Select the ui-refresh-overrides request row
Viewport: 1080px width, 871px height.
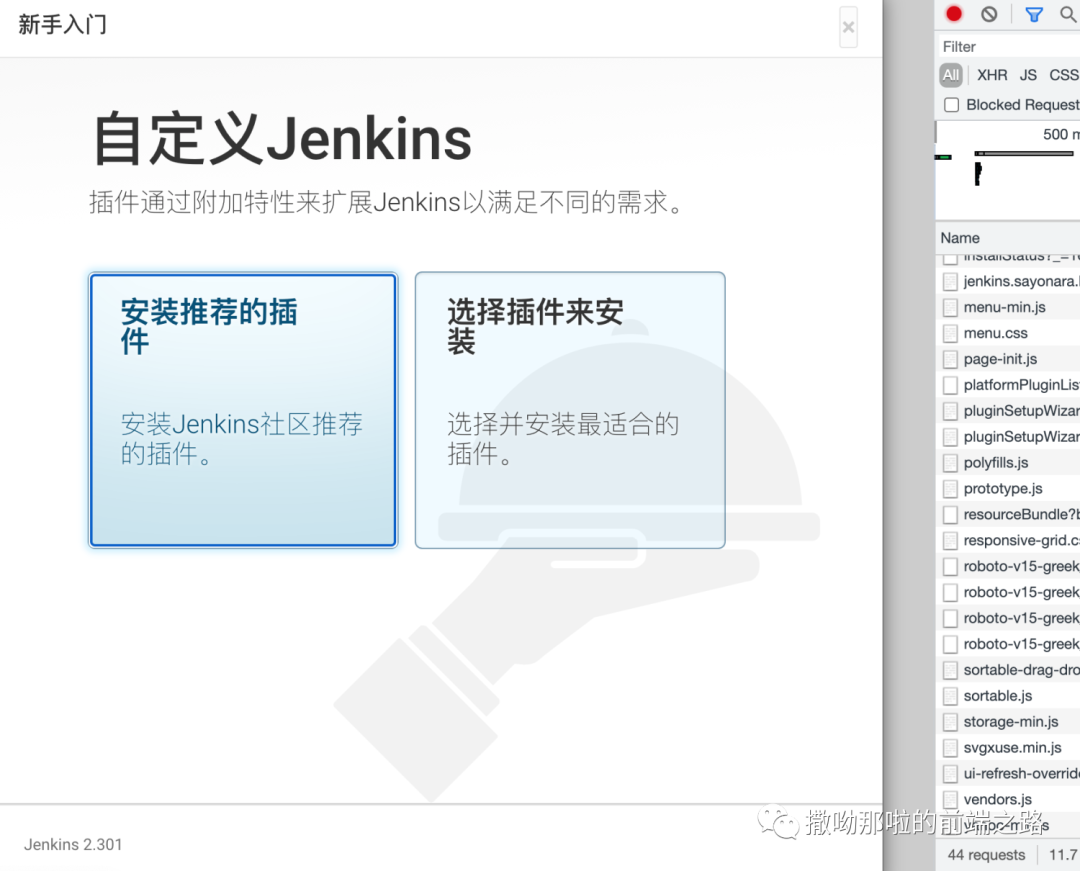[x=1008, y=774]
